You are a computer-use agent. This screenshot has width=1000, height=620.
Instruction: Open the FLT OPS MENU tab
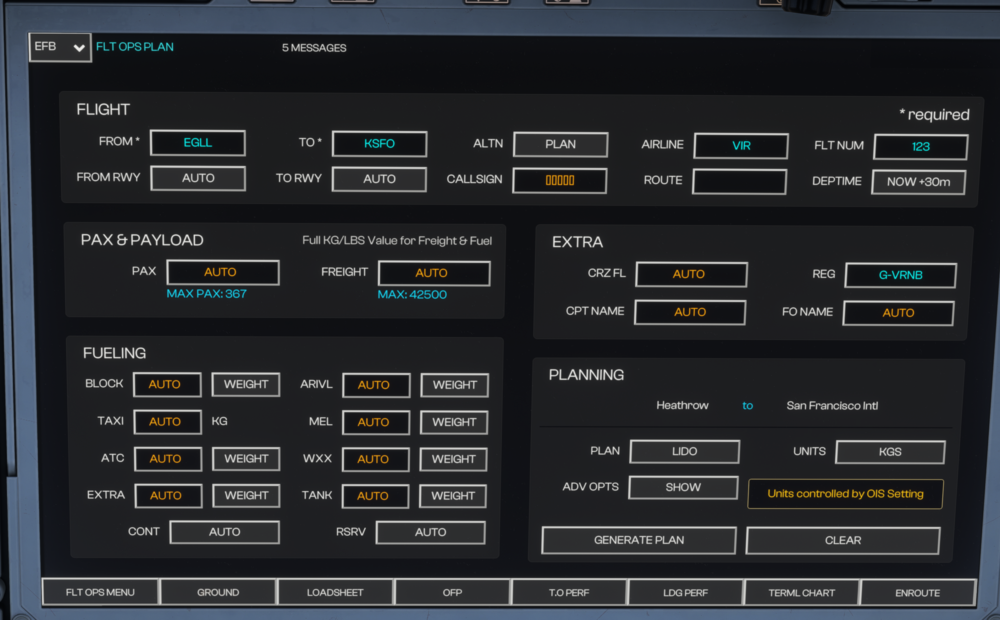pyautogui.click(x=100, y=593)
